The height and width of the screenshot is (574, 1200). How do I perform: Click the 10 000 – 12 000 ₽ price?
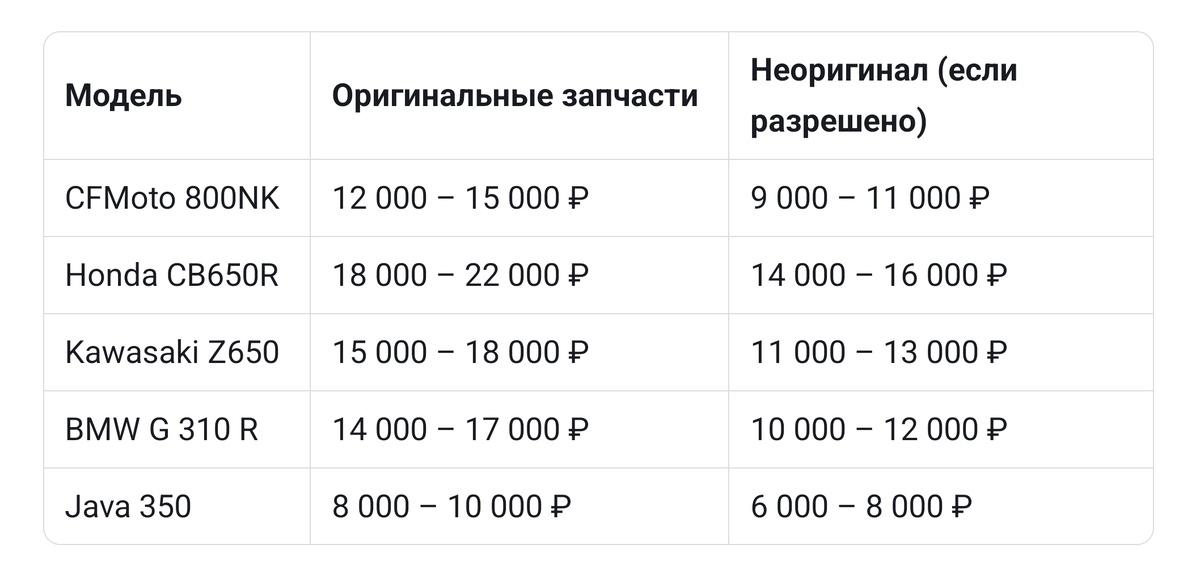[x=880, y=429]
